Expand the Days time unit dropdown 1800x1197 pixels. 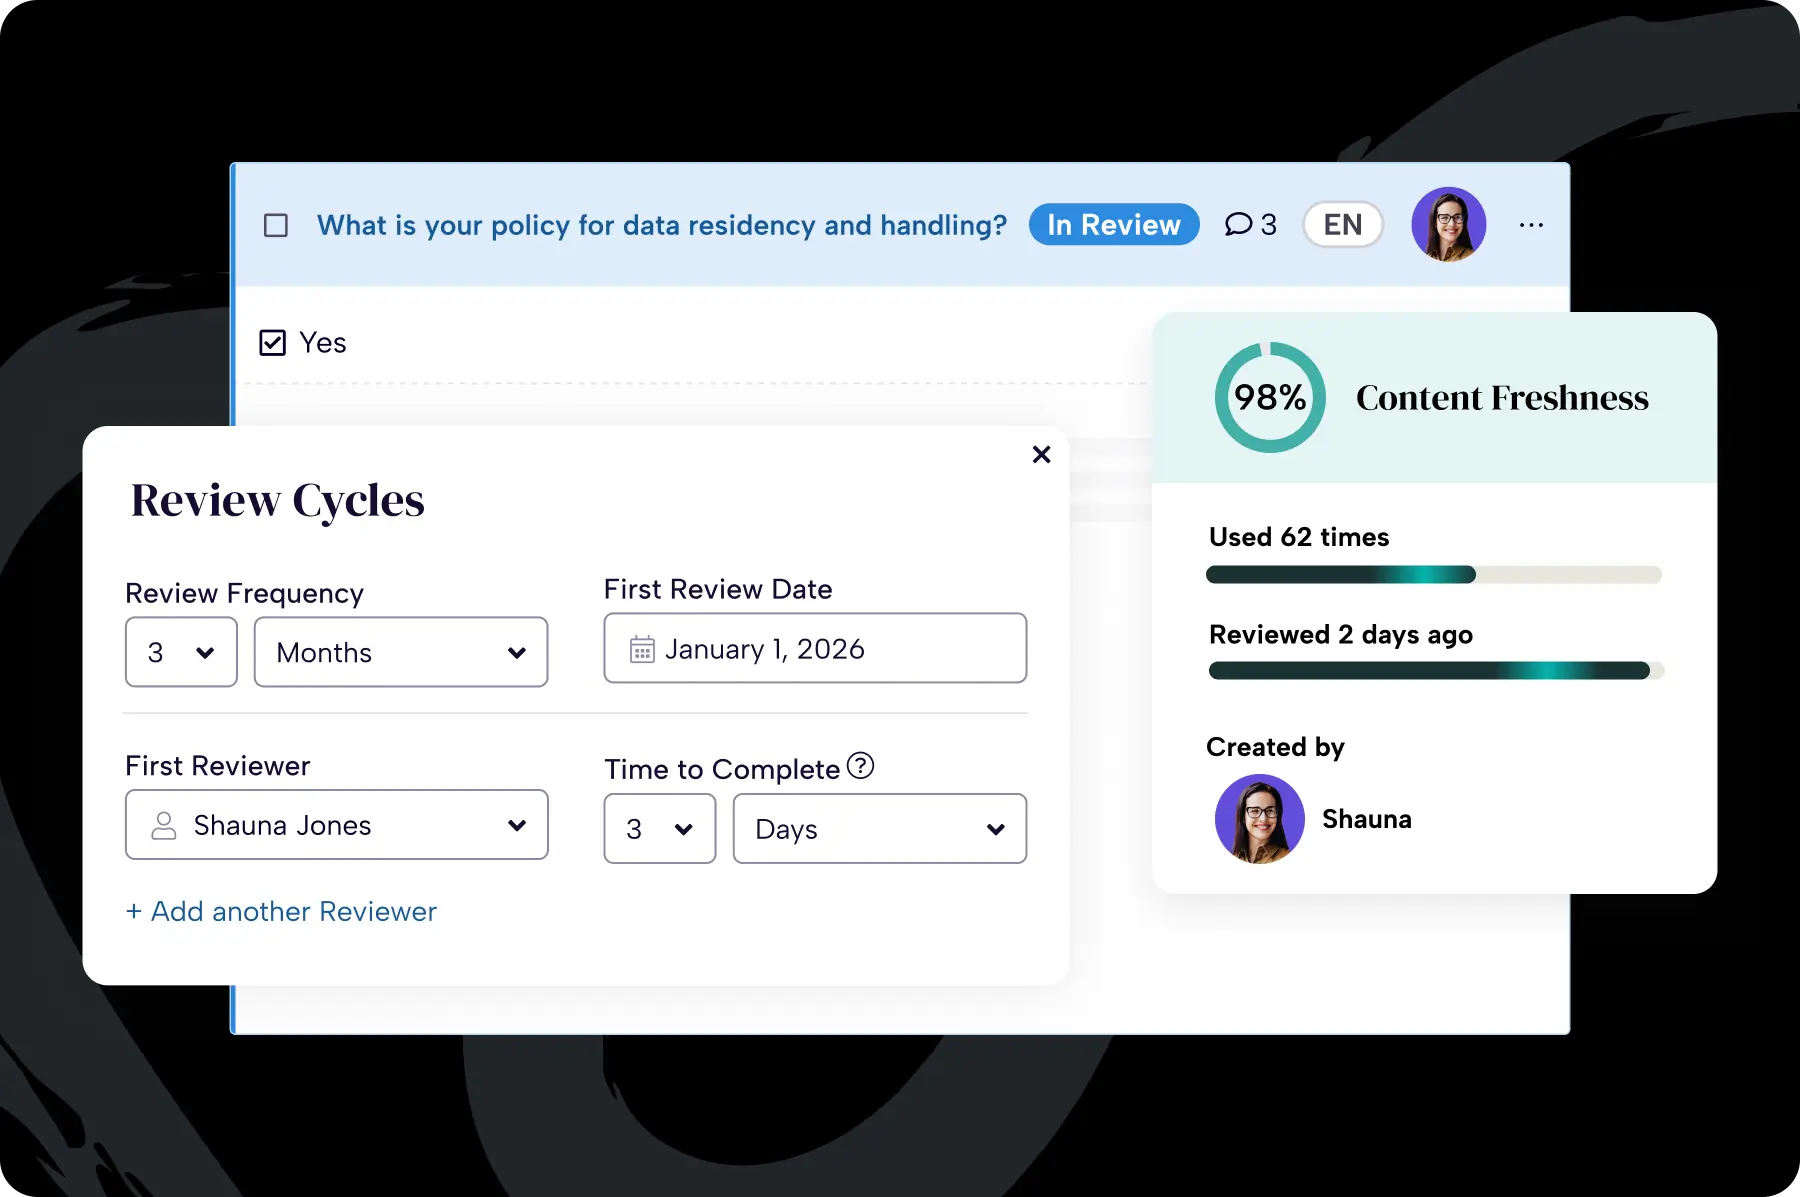pyautogui.click(x=879, y=829)
